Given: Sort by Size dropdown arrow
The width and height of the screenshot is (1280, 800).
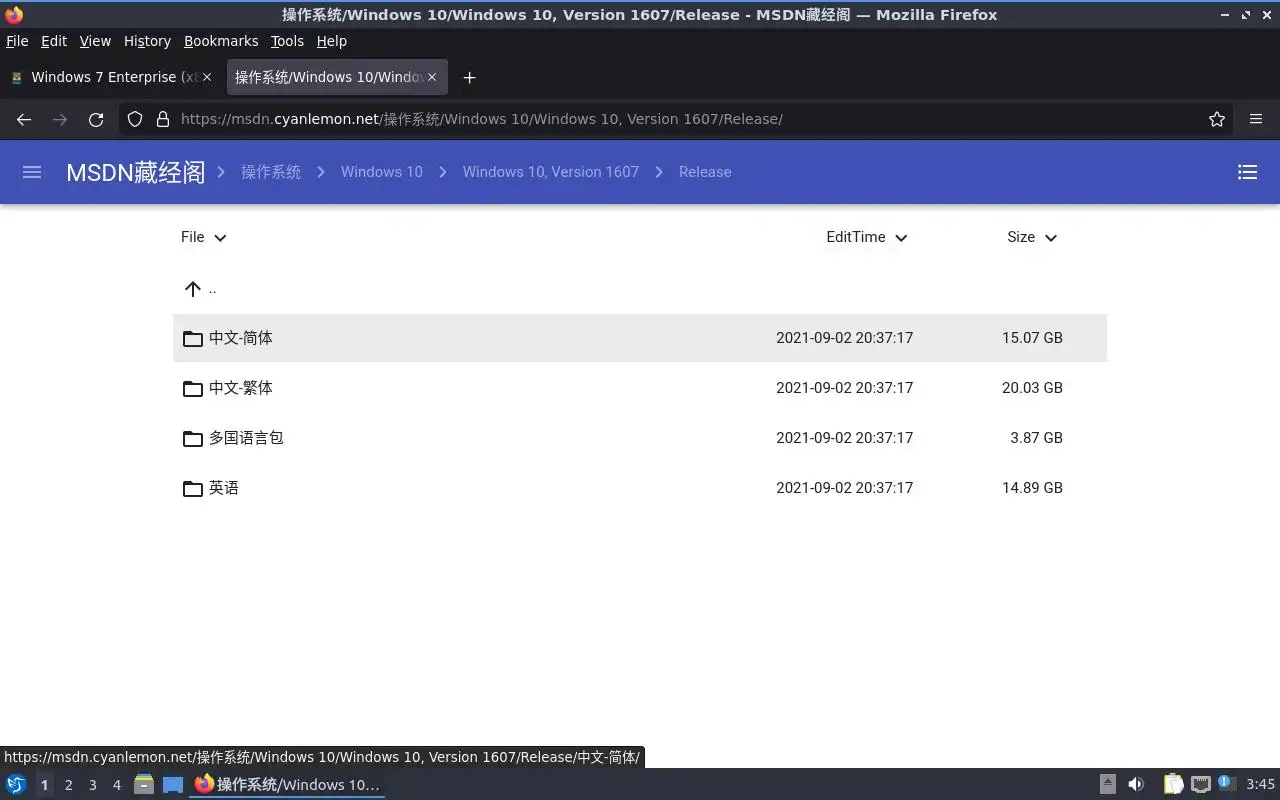Looking at the screenshot, I should (1050, 238).
